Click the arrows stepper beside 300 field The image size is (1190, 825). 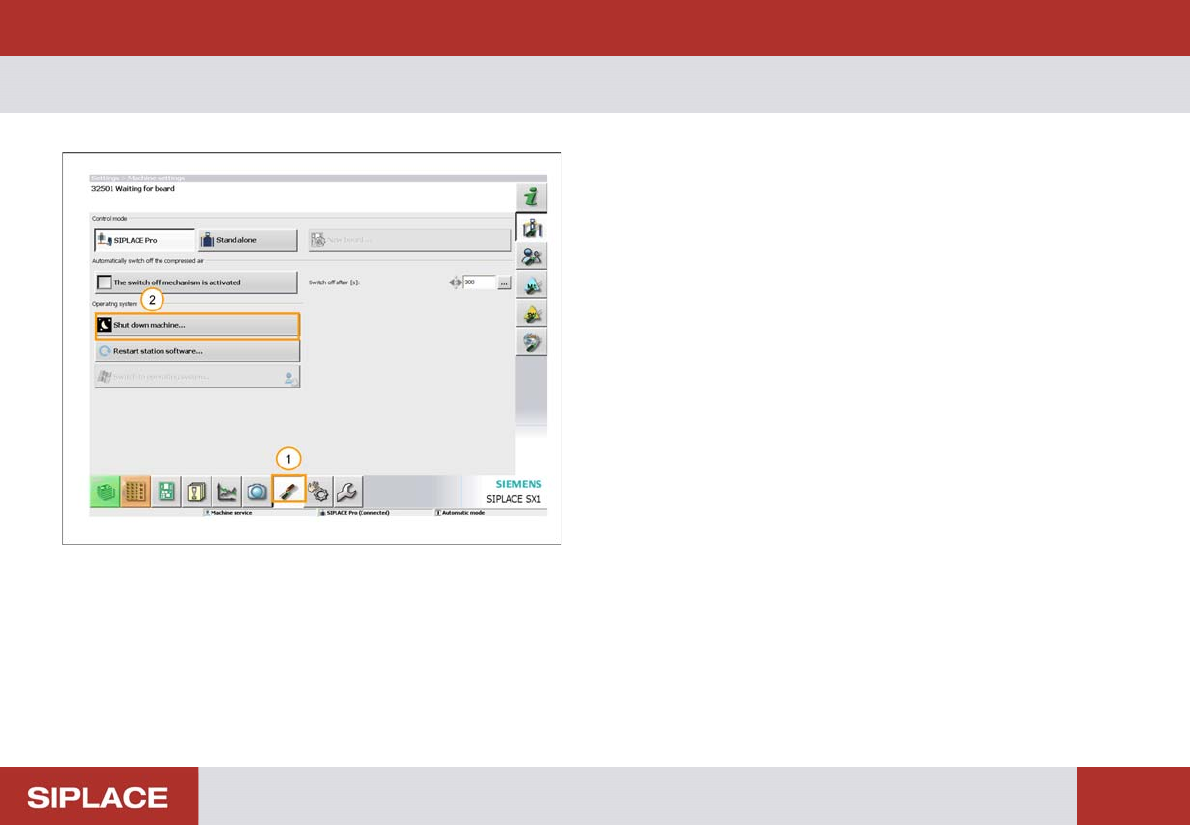[455, 282]
